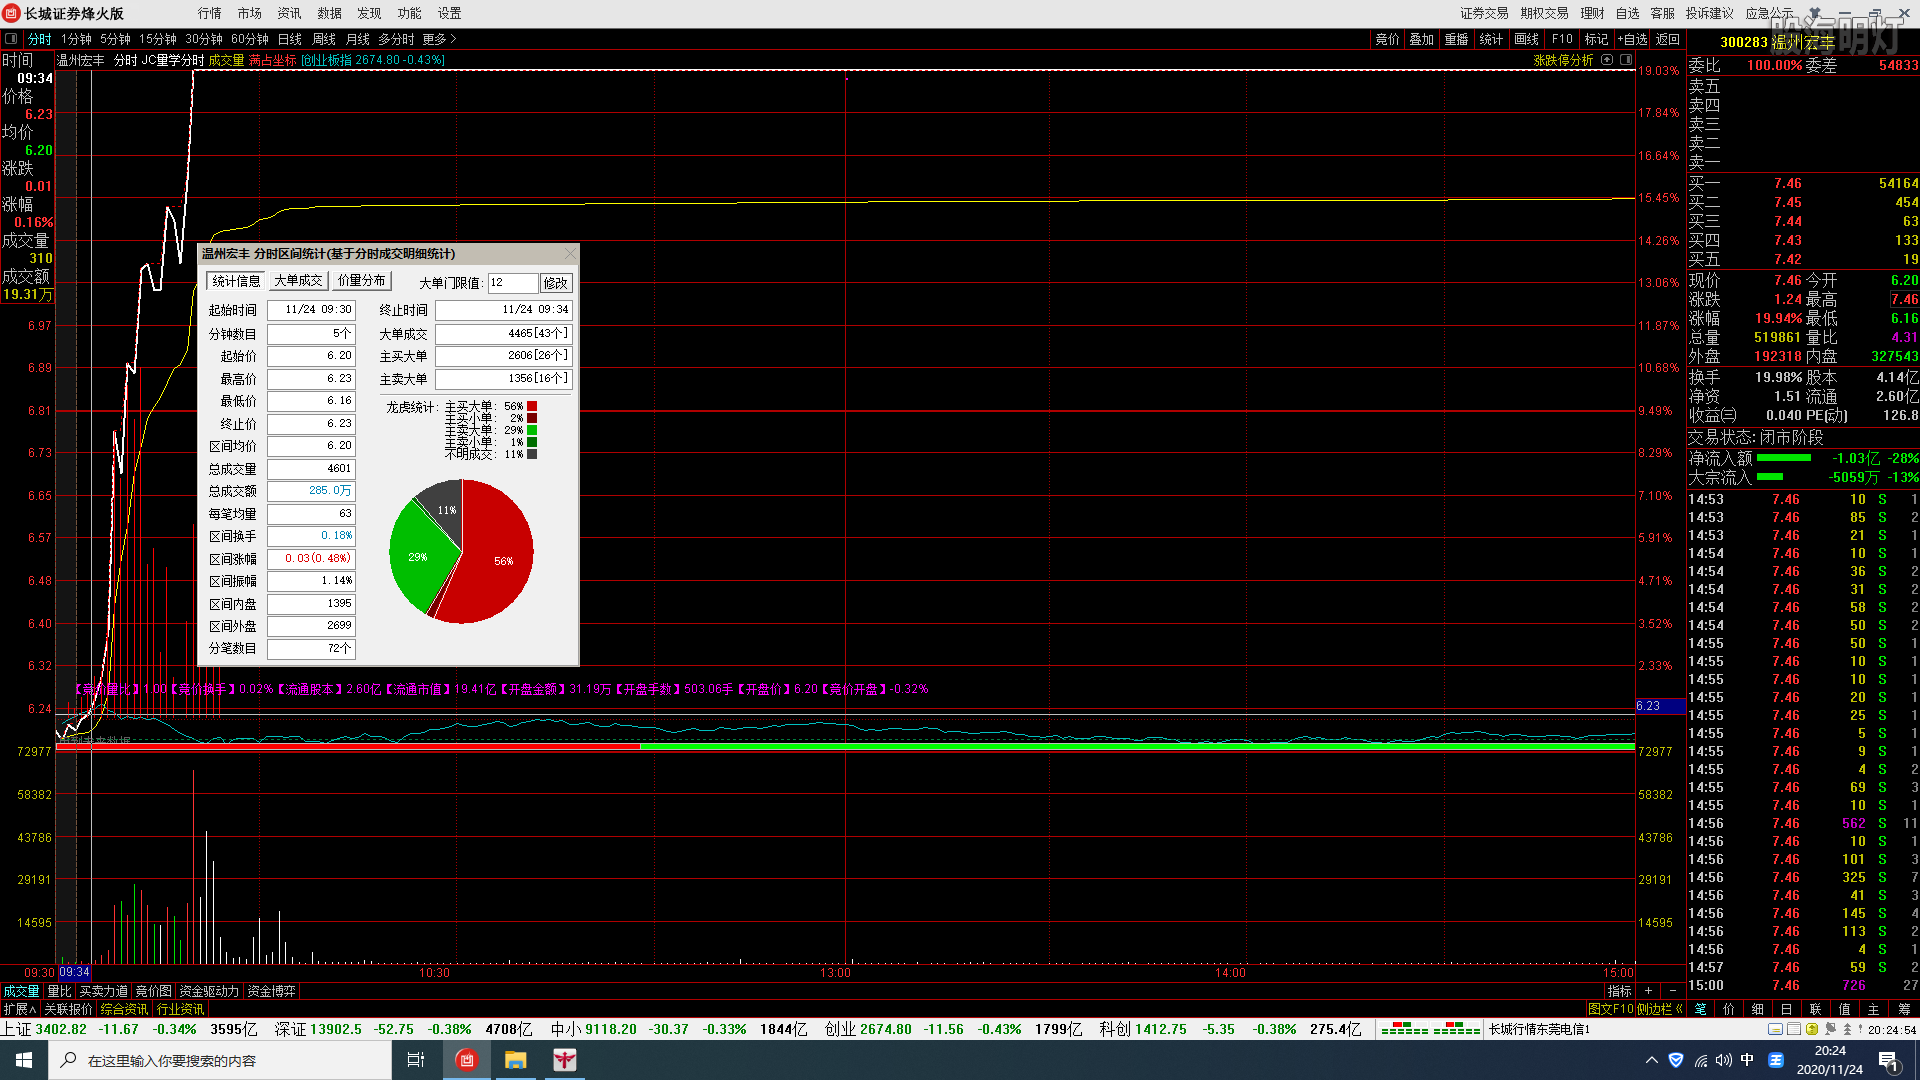1920x1080 pixels.
Task: Click the 画线 toolbar button
Action: [x=1526, y=39]
